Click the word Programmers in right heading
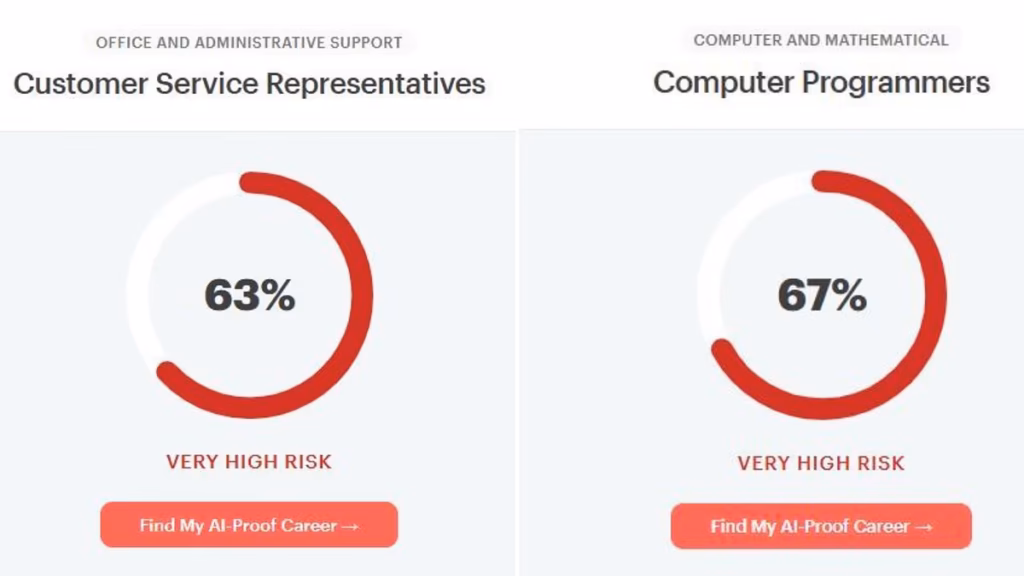The height and width of the screenshot is (576, 1024). (x=896, y=82)
